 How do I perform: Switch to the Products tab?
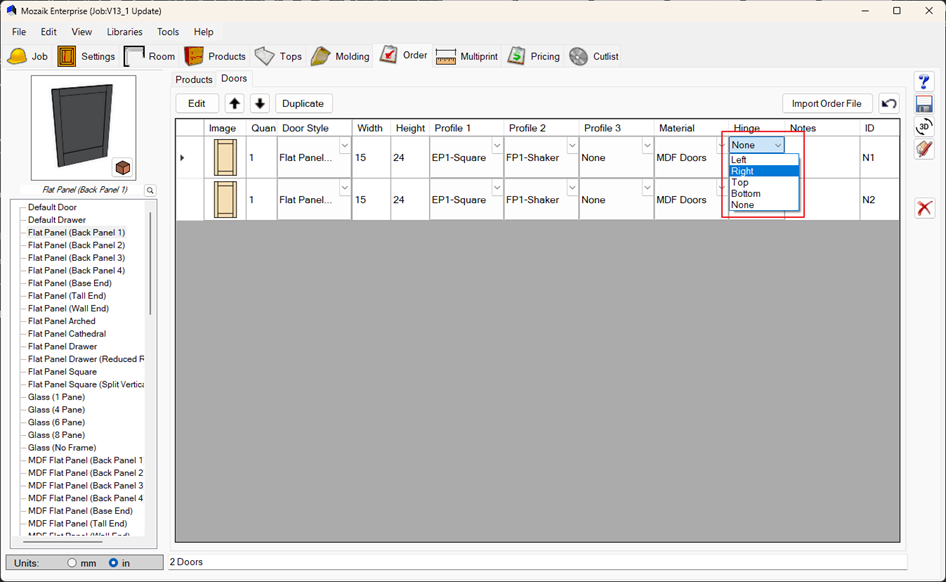[194, 80]
